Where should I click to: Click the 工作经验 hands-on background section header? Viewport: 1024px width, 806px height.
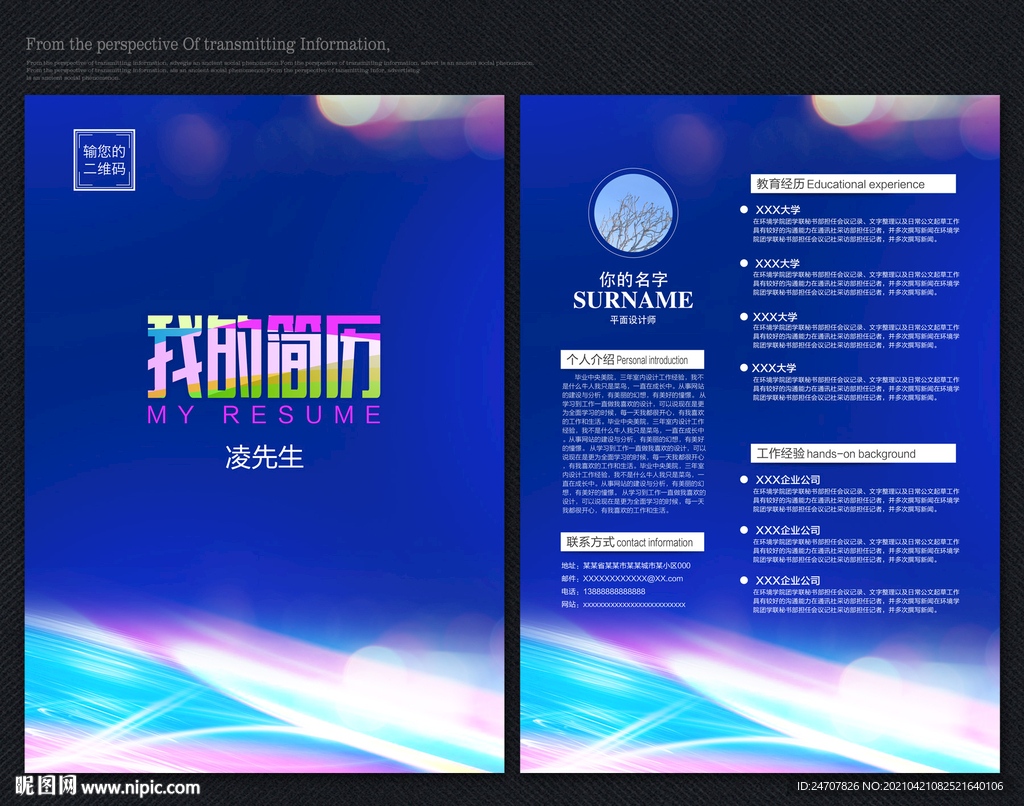click(x=853, y=453)
